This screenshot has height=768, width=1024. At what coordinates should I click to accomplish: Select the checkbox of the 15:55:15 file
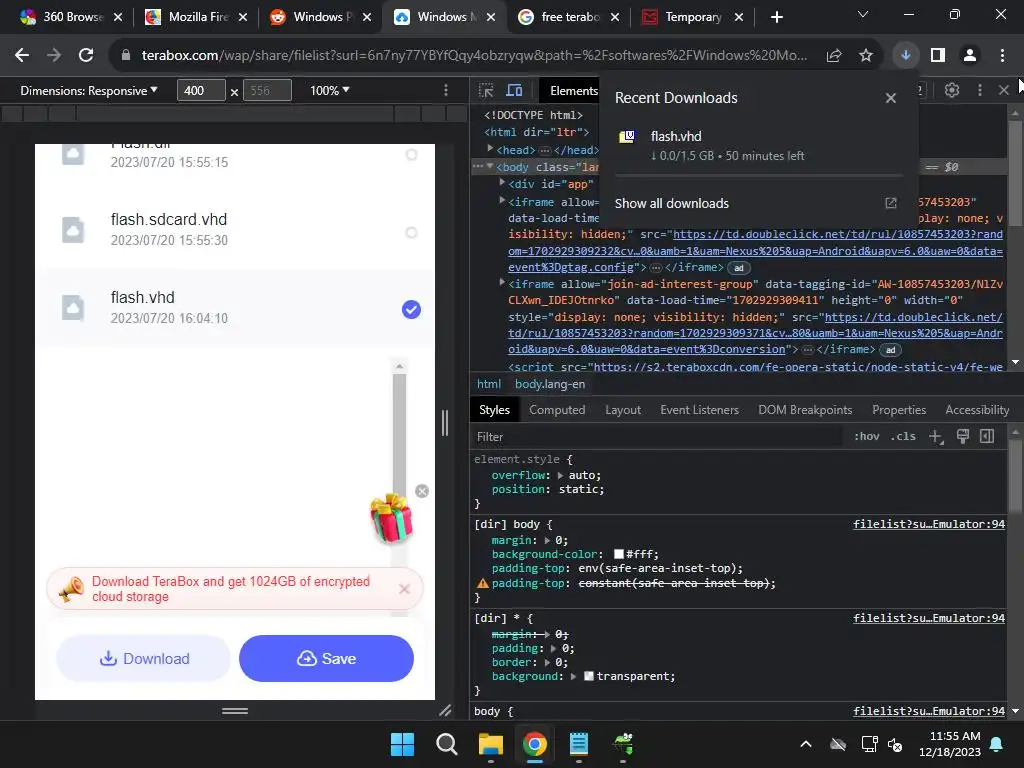[411, 155]
